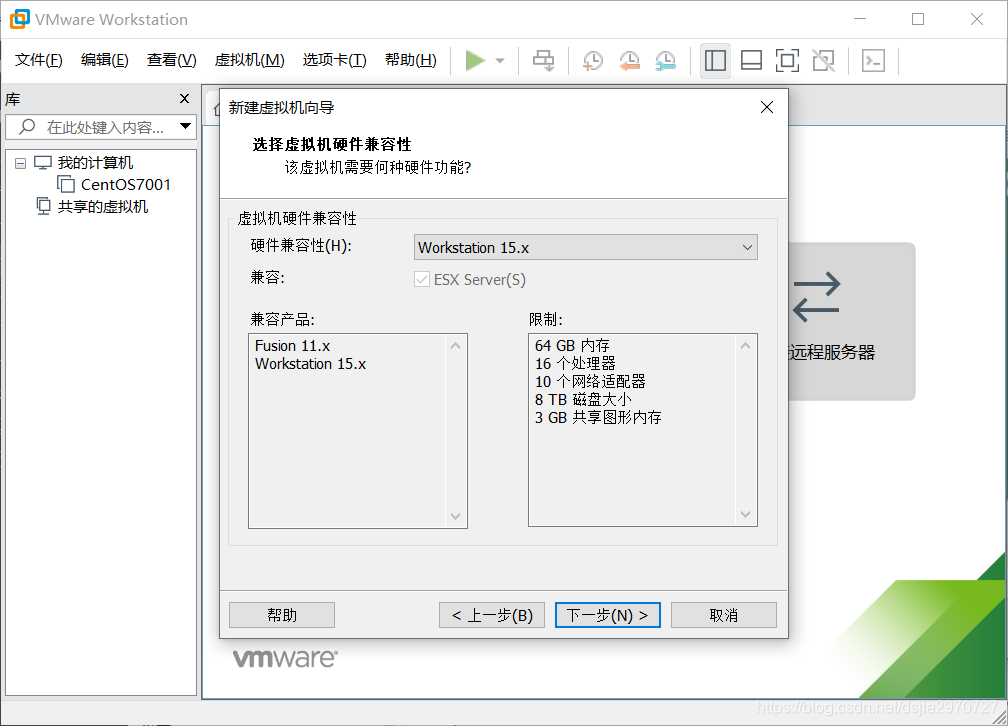Toggle the Show Library sidebar icon
This screenshot has height=726, width=1008.
tap(715, 60)
